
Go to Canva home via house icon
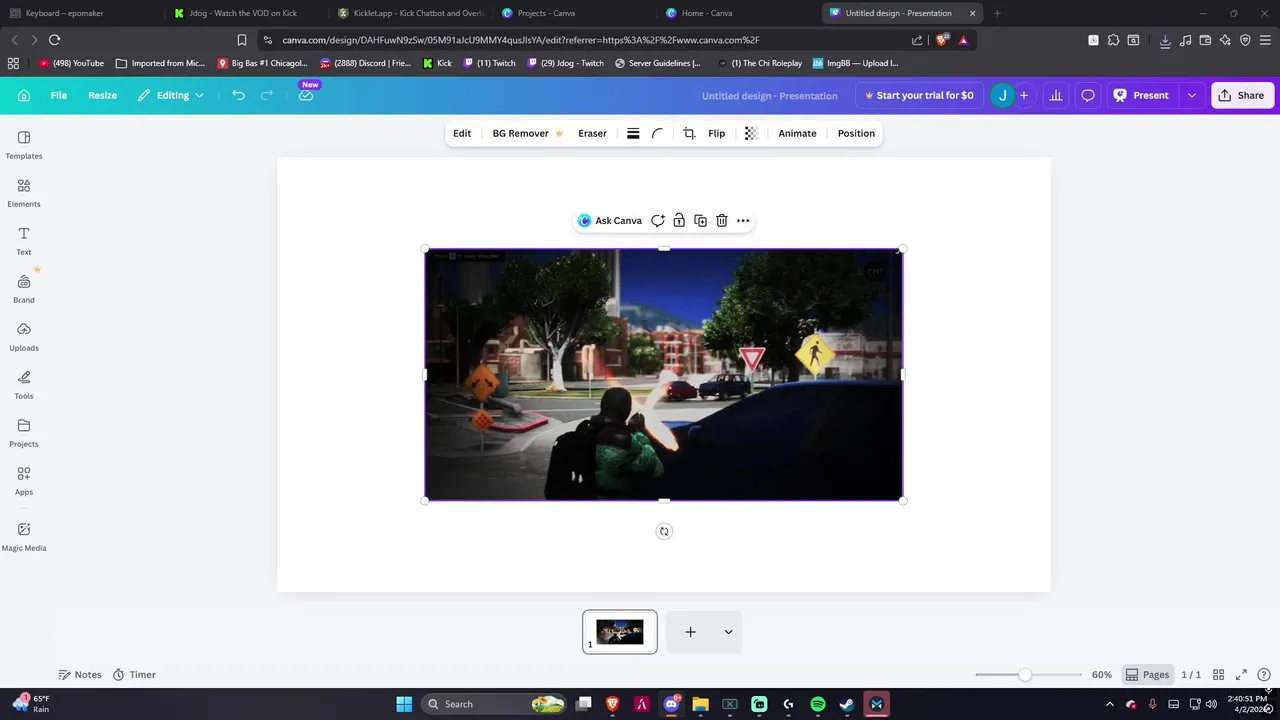pyautogui.click(x=24, y=95)
